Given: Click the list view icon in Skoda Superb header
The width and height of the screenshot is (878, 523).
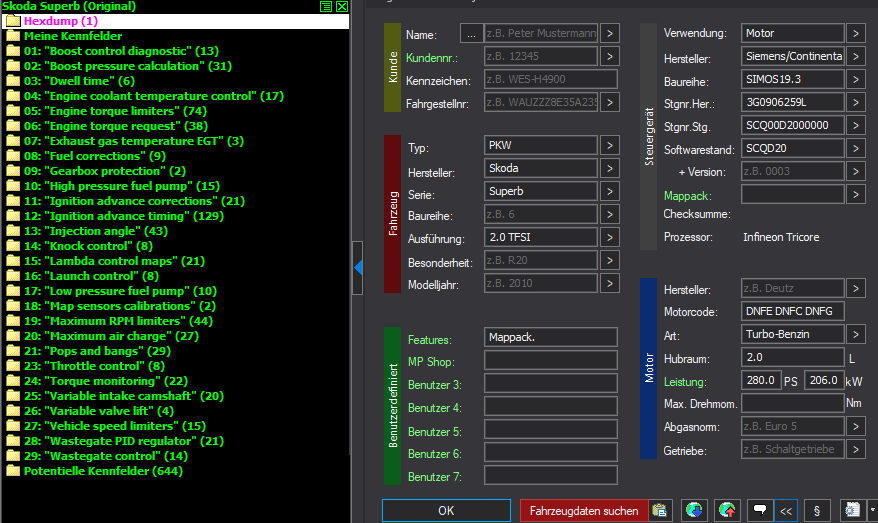Looking at the screenshot, I should (x=326, y=6).
